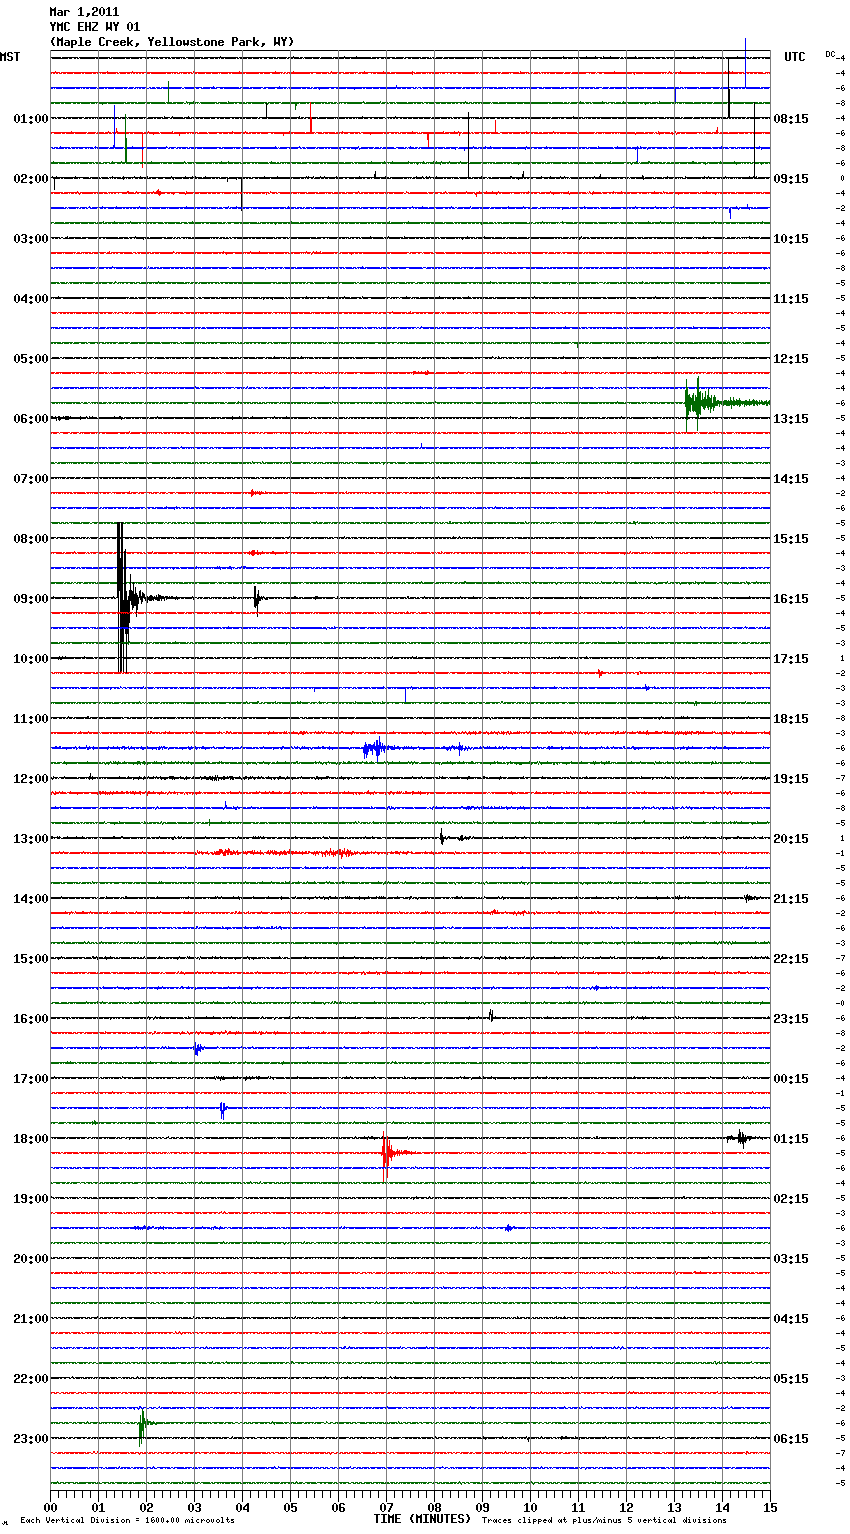Image resolution: width=850 pixels, height=1534 pixels.
Task: Click the '(Maple Creek, Yellowstone Park, WY)' title
Action: (172, 42)
